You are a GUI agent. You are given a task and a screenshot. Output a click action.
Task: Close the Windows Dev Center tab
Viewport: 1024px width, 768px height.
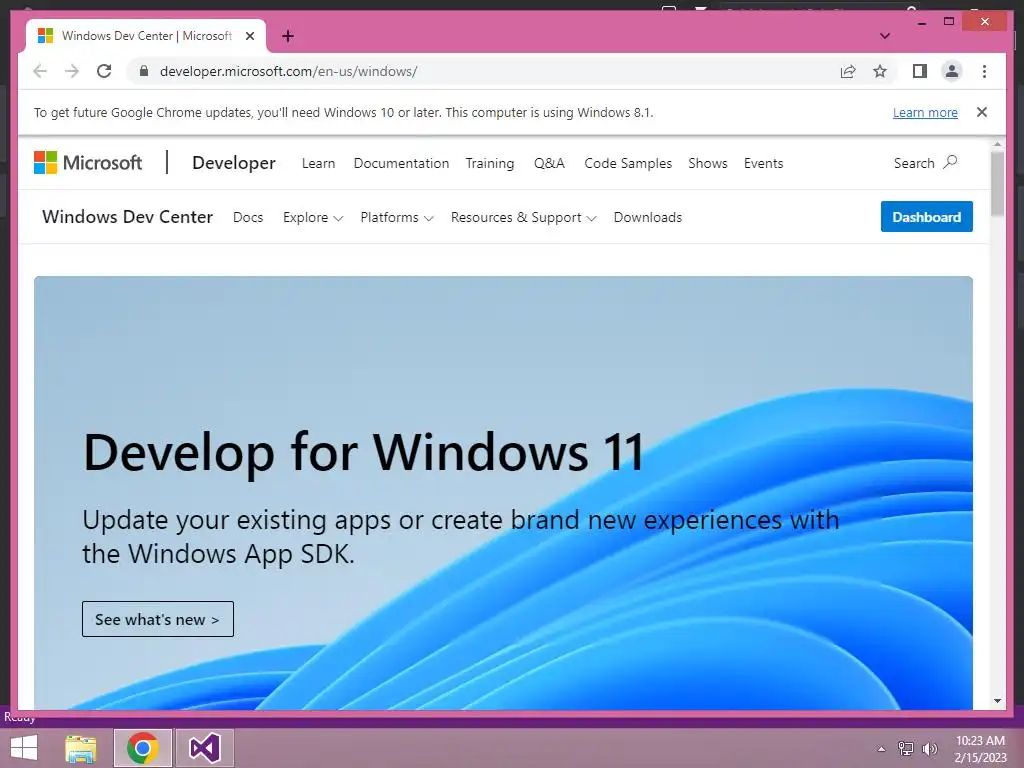[x=249, y=36]
